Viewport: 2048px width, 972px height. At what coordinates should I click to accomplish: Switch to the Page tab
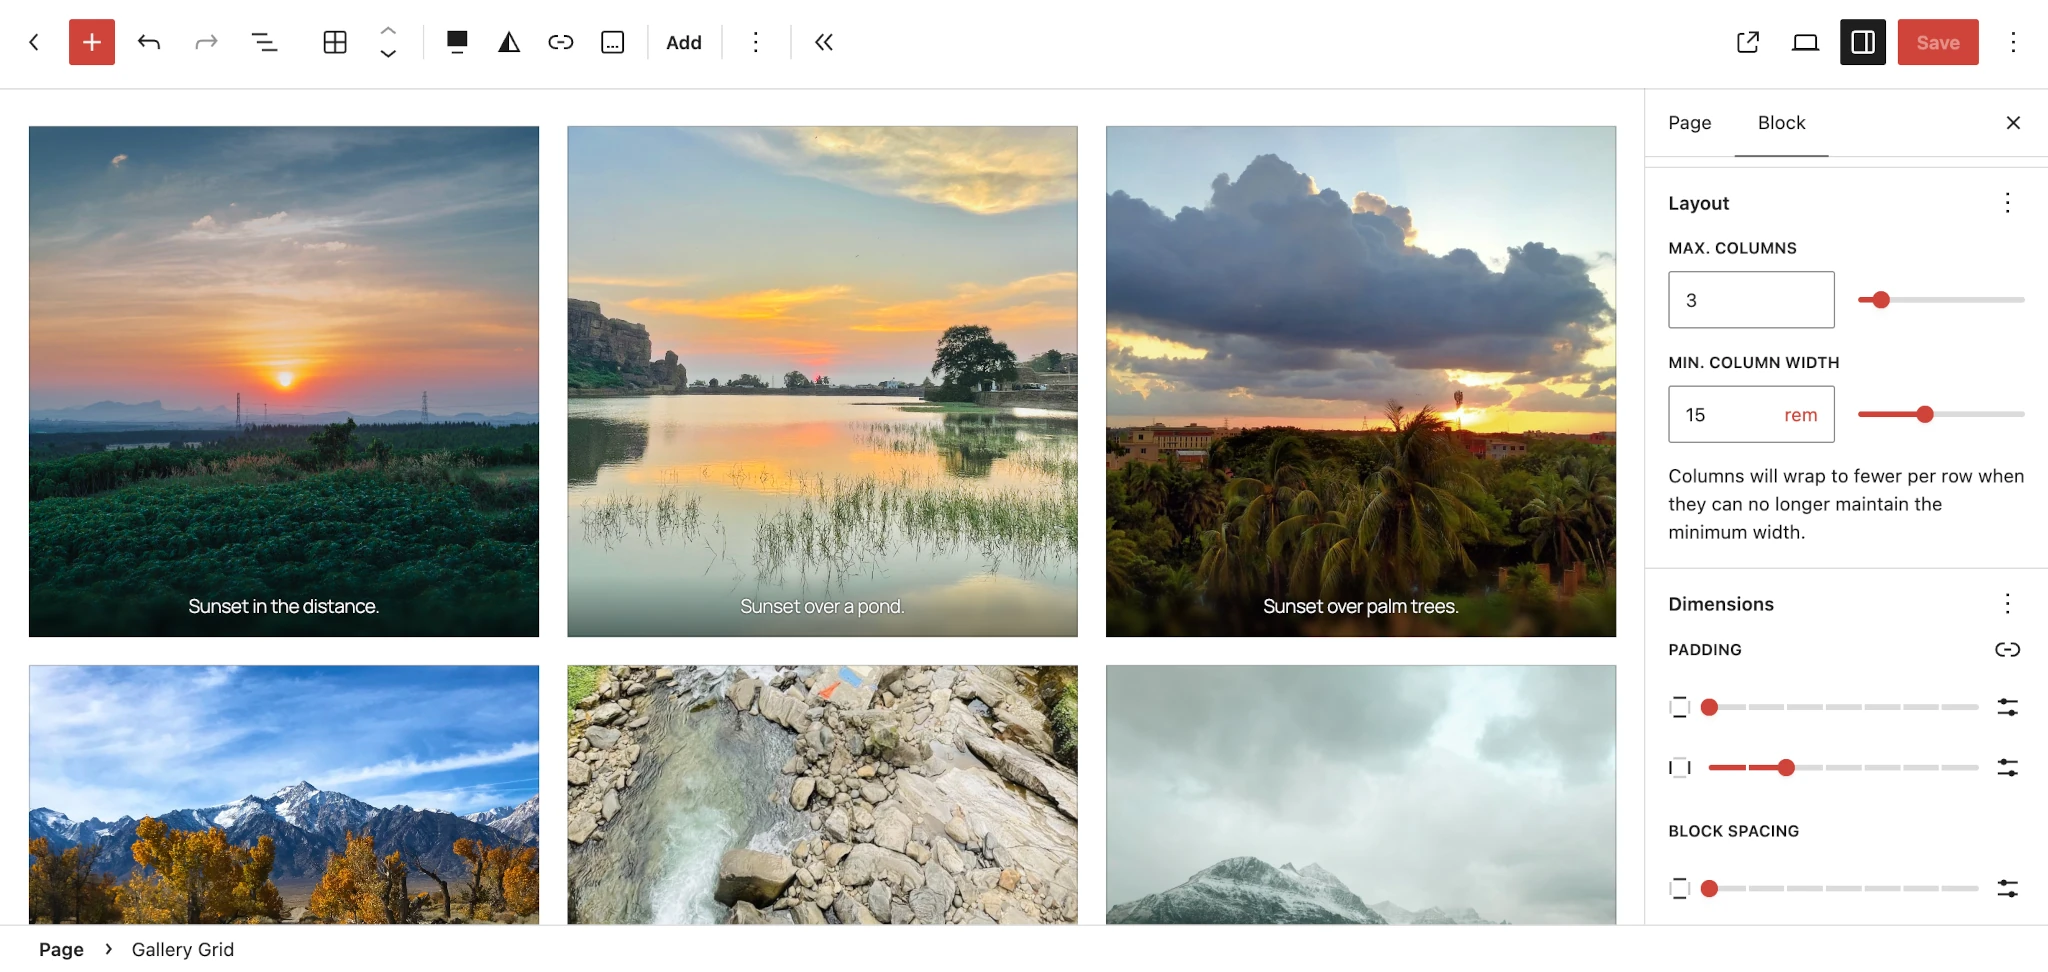coord(1690,123)
